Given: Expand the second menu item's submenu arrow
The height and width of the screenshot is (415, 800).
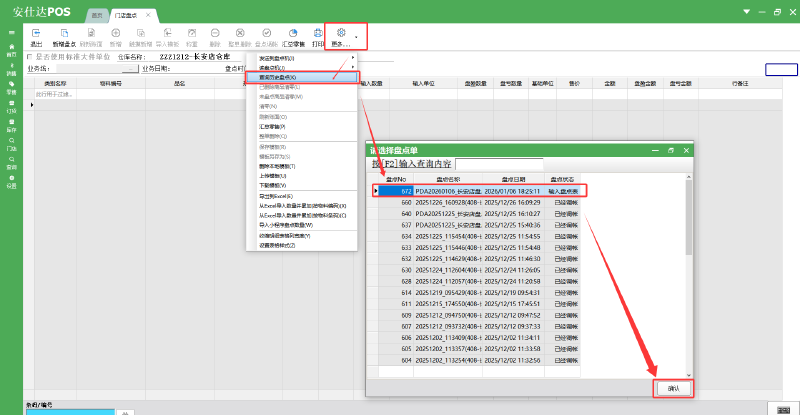Looking at the screenshot, I should (x=353, y=67).
